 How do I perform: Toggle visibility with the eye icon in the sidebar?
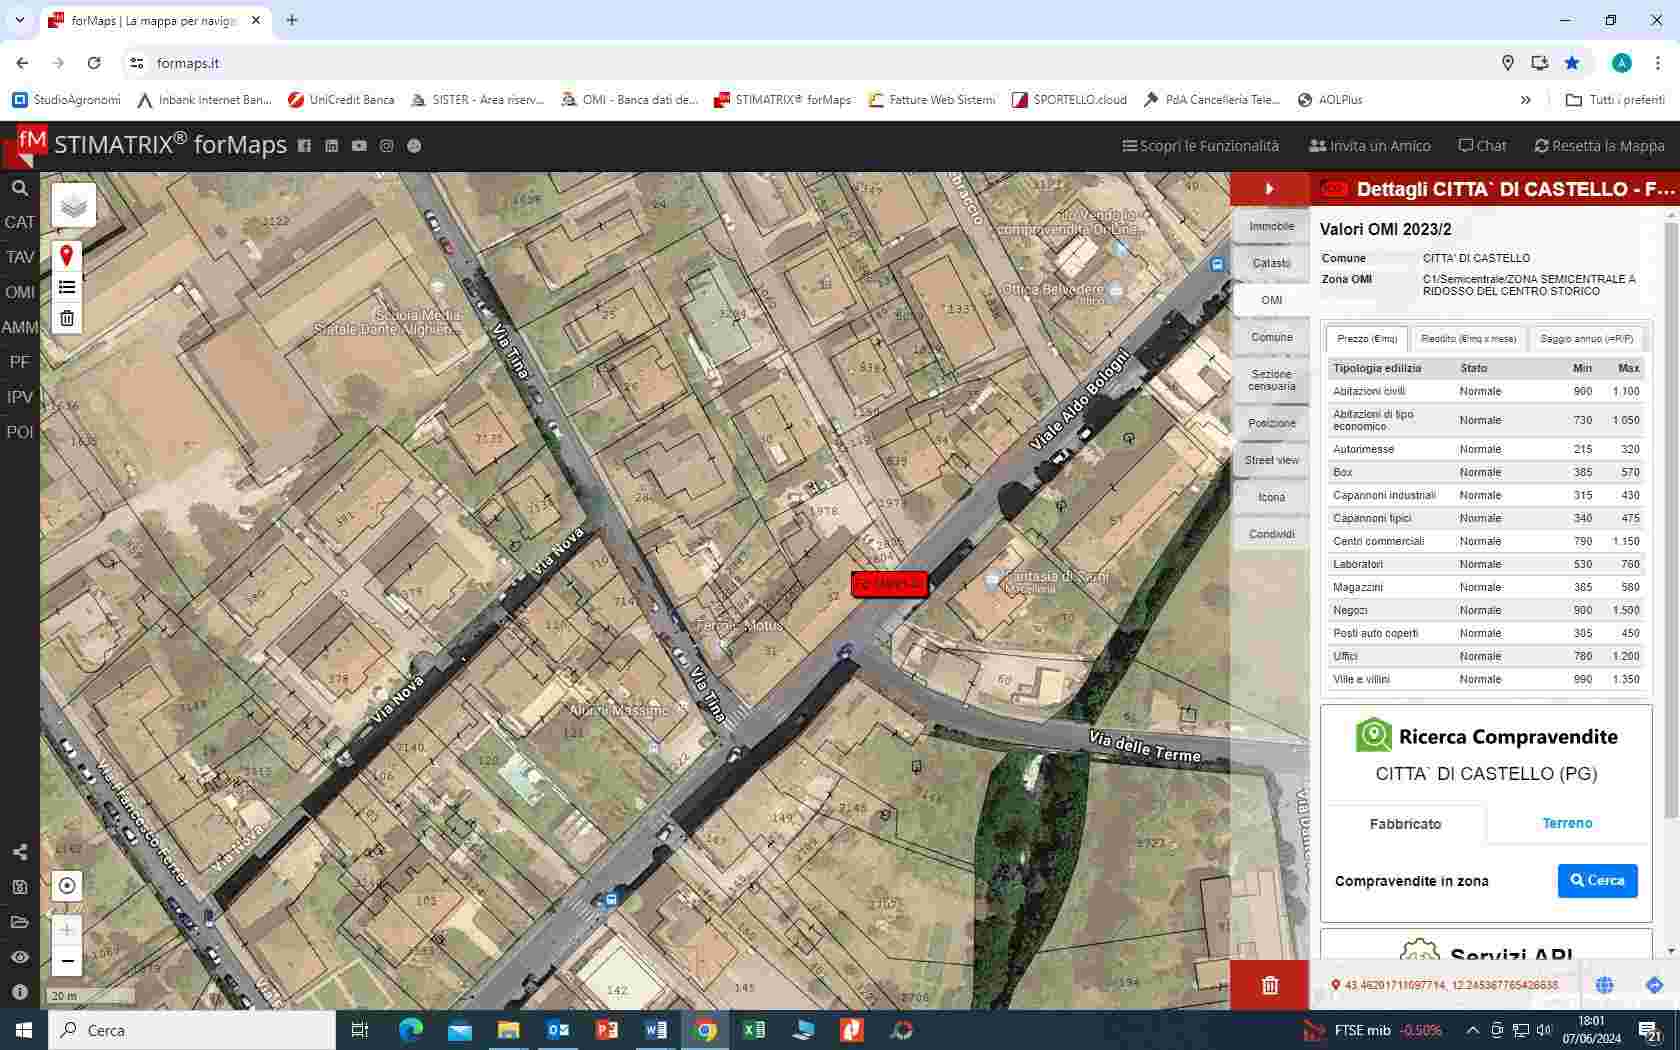pos(19,957)
